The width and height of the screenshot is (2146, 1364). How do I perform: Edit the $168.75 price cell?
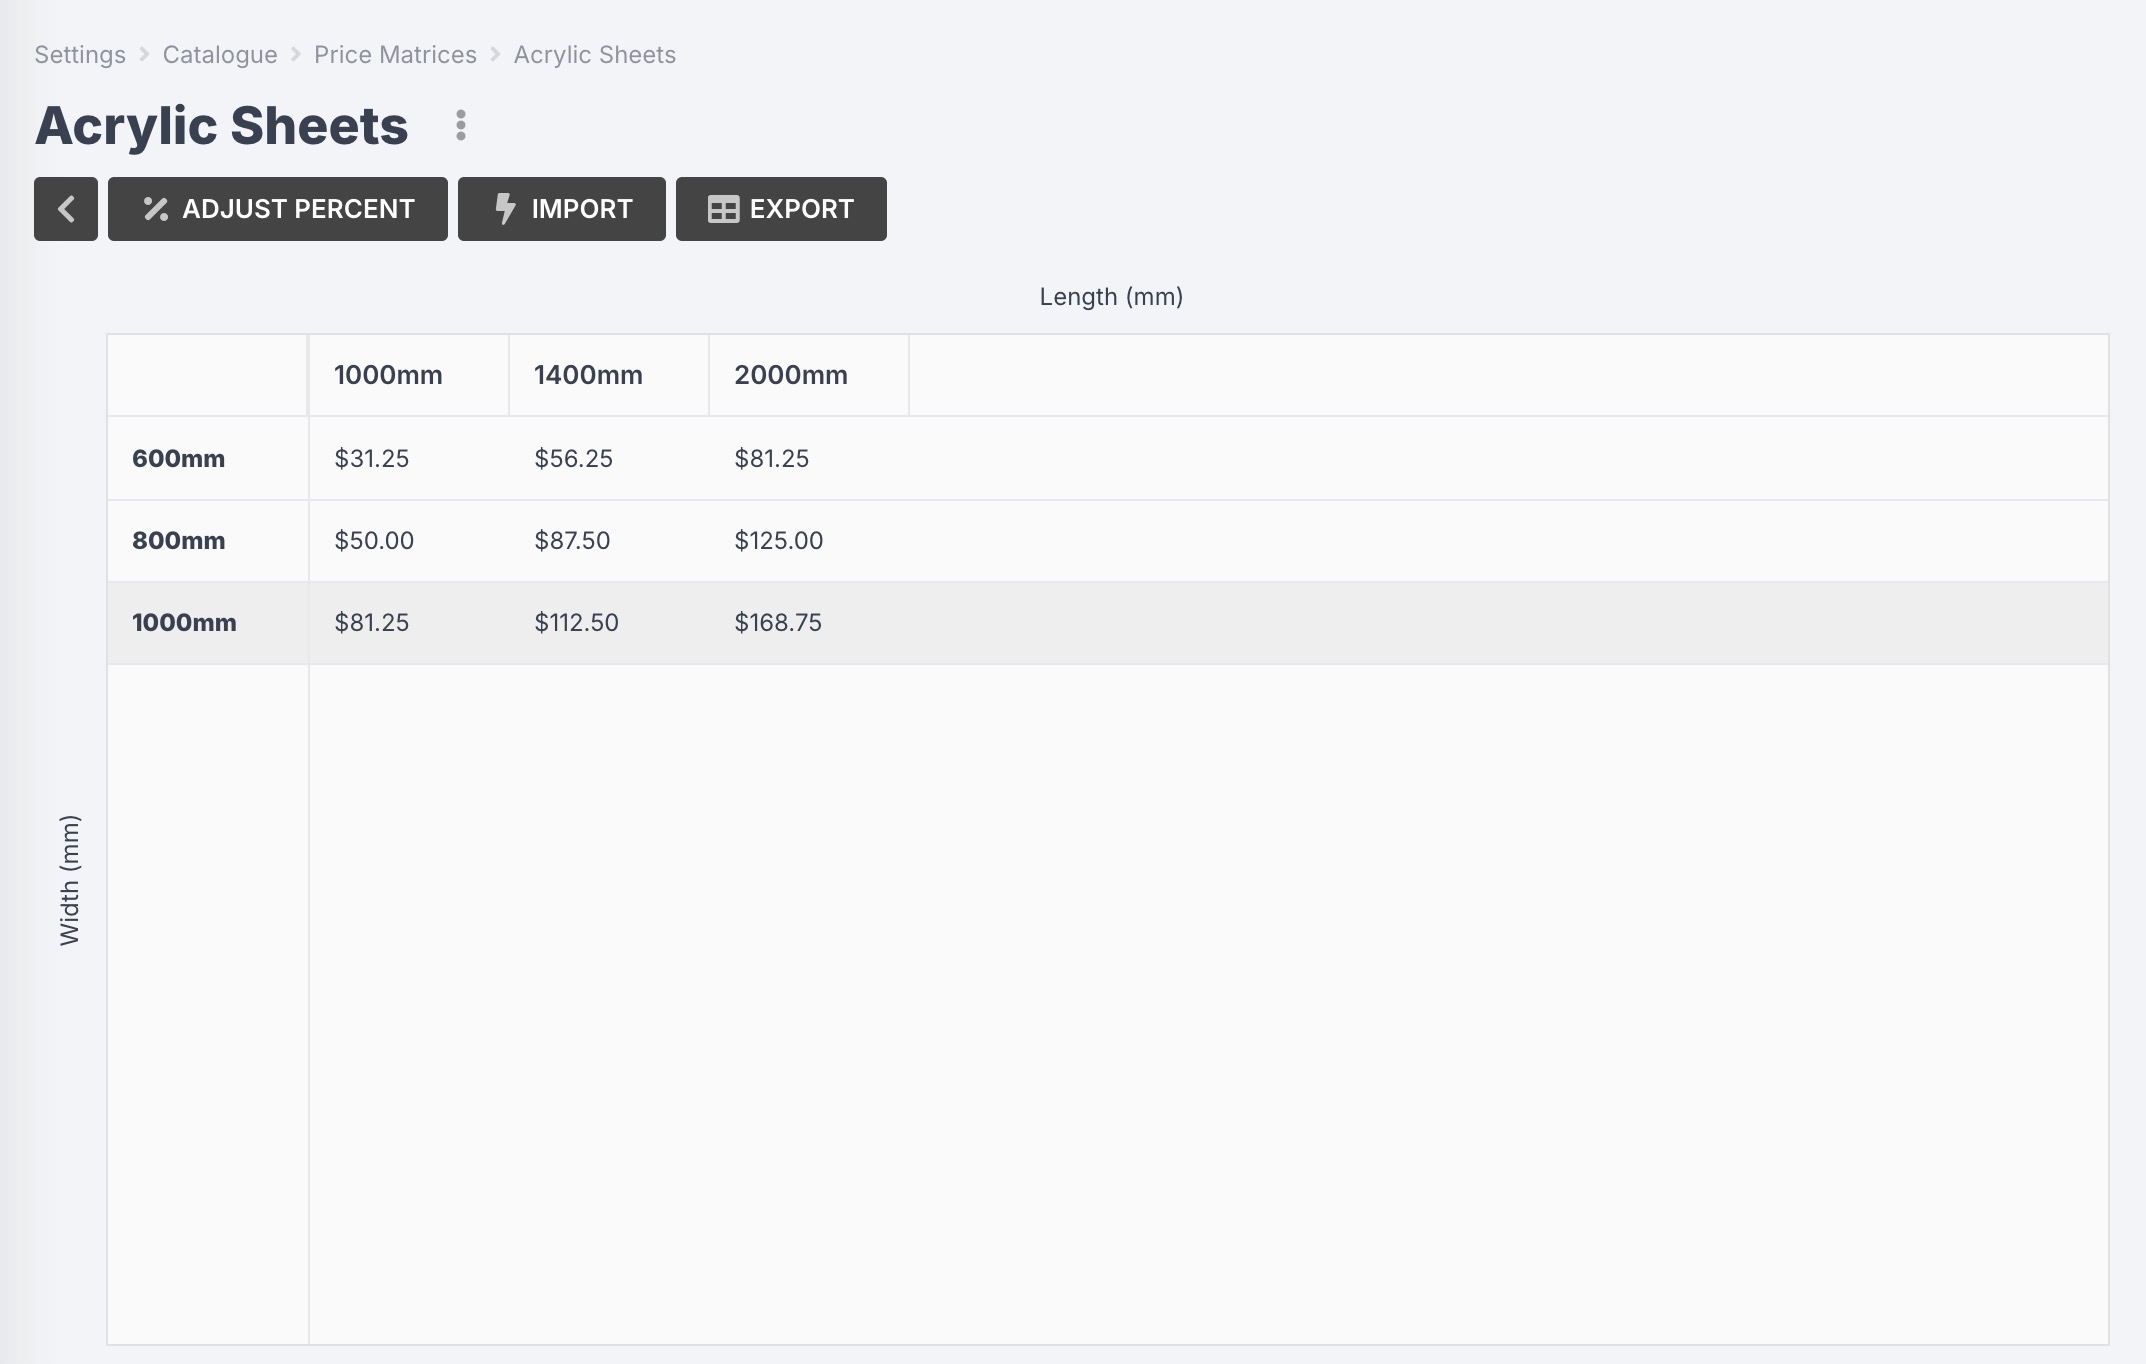(777, 623)
